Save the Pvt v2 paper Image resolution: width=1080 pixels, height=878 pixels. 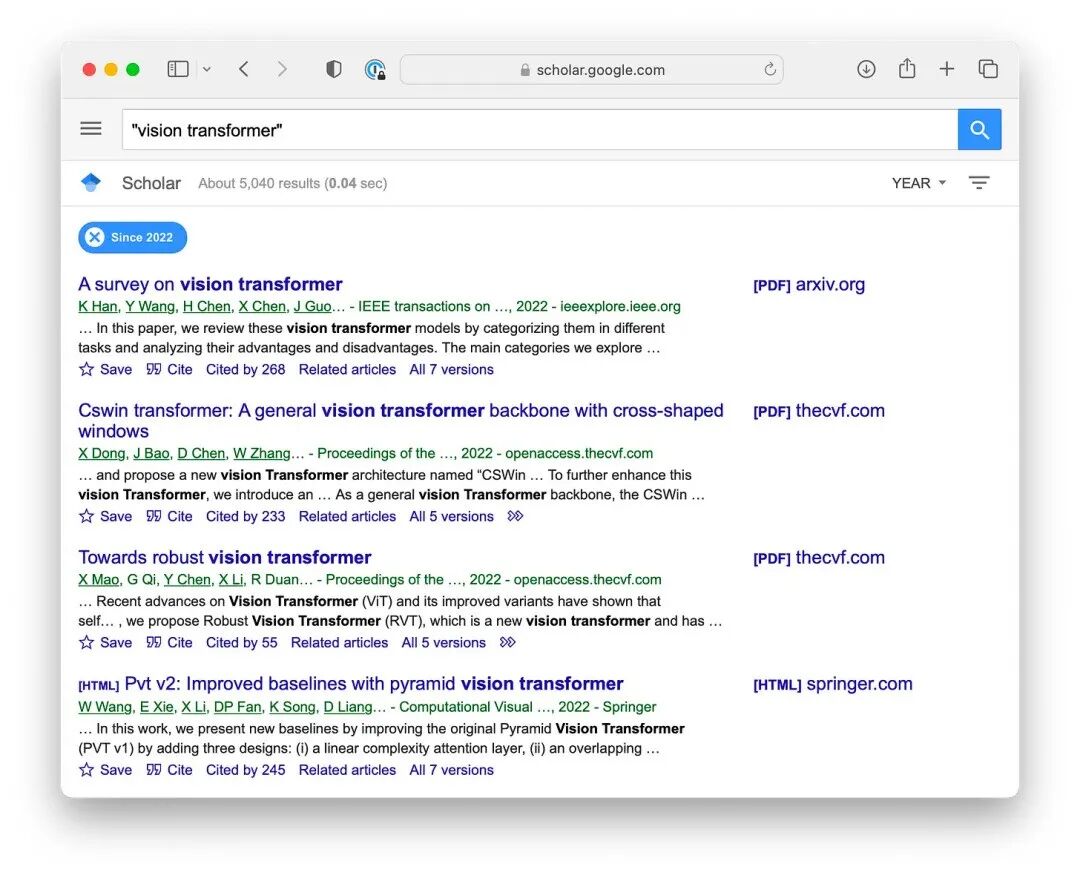[105, 769]
